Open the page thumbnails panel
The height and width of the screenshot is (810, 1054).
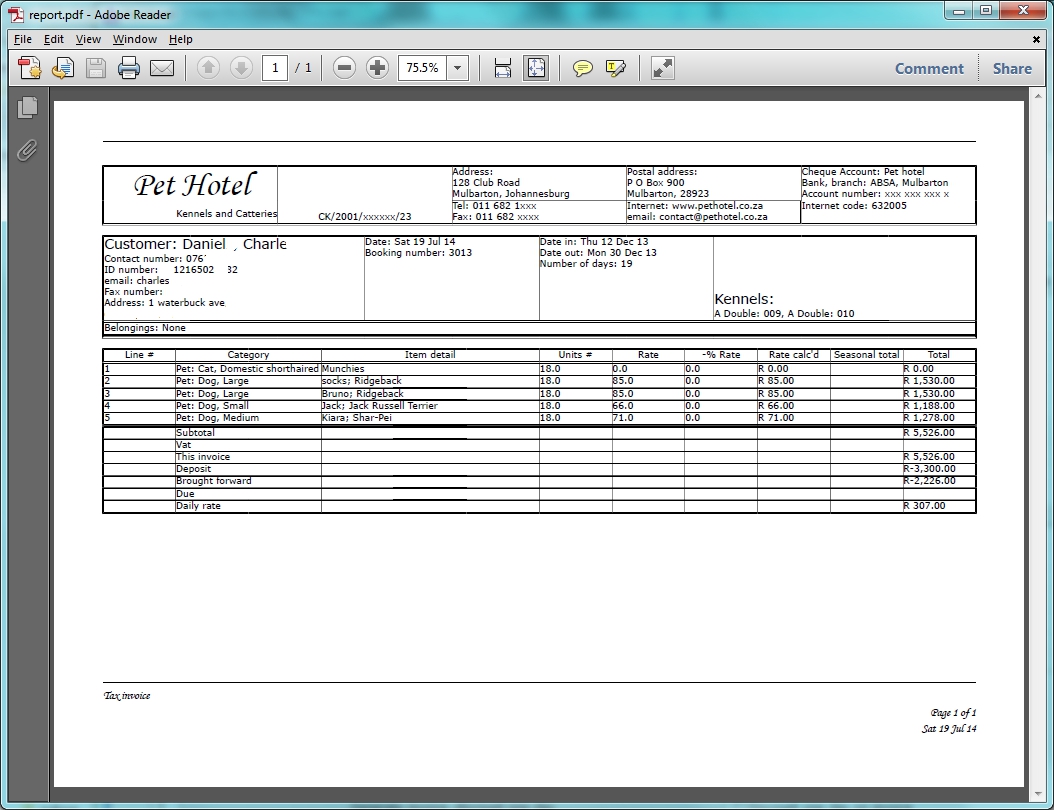[x=27, y=108]
